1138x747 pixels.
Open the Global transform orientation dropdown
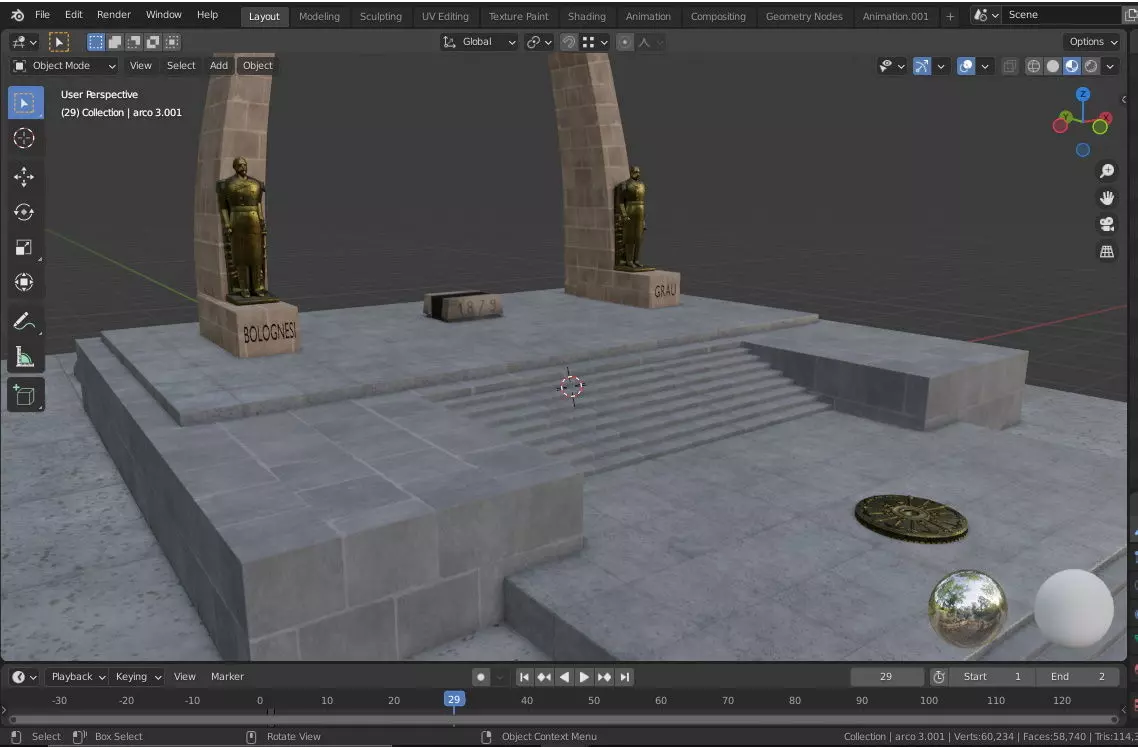click(x=479, y=42)
